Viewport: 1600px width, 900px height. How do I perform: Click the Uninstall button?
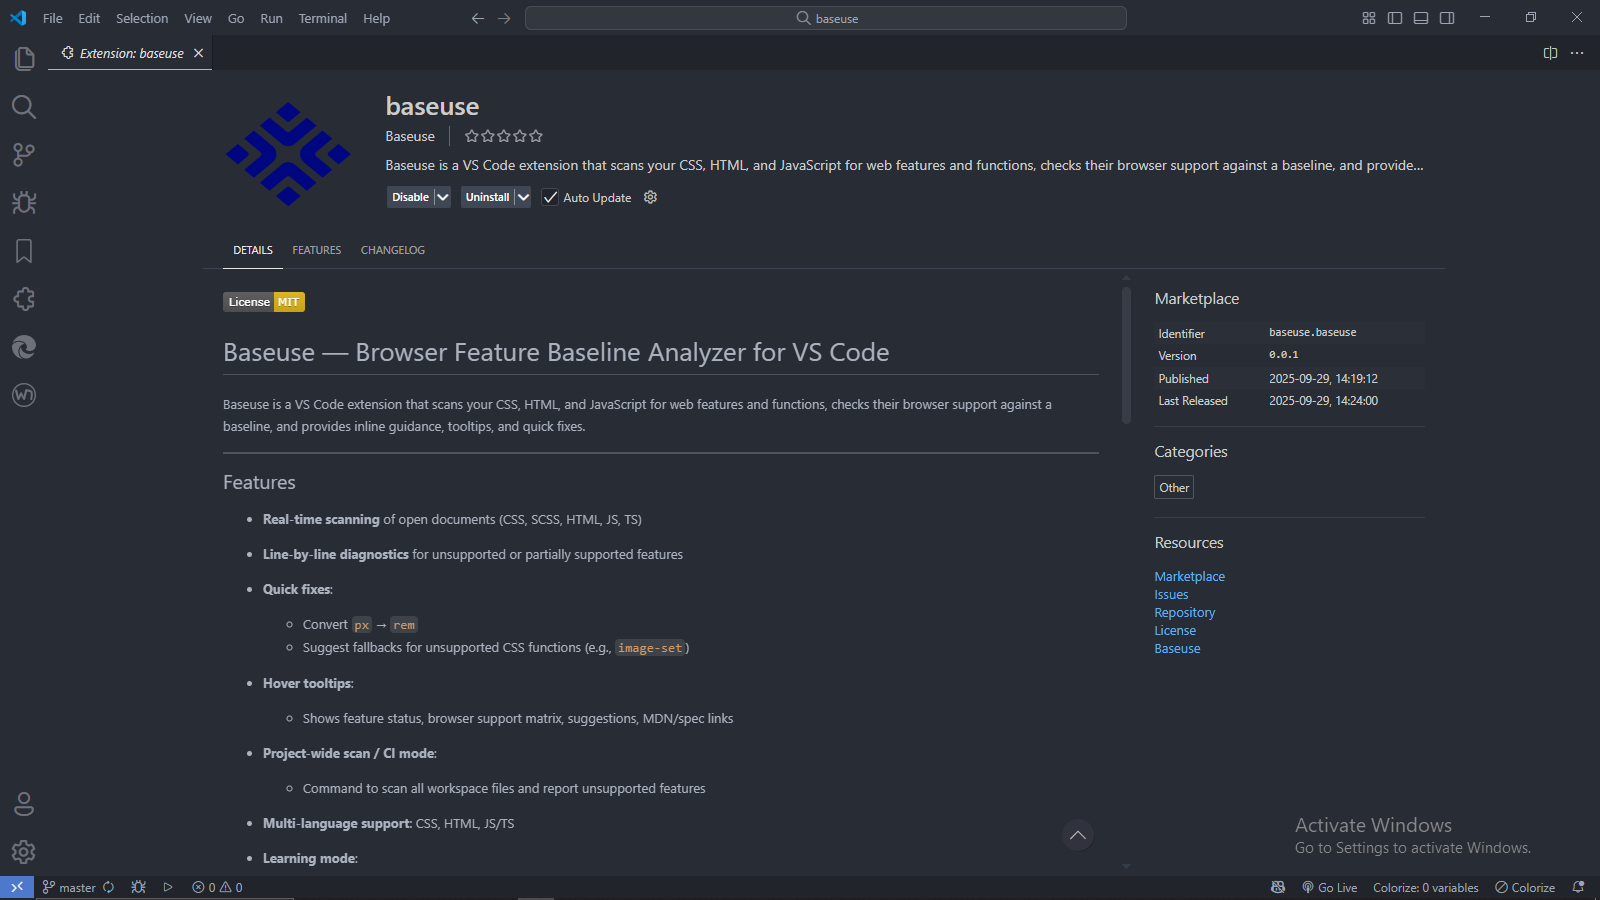(x=487, y=197)
